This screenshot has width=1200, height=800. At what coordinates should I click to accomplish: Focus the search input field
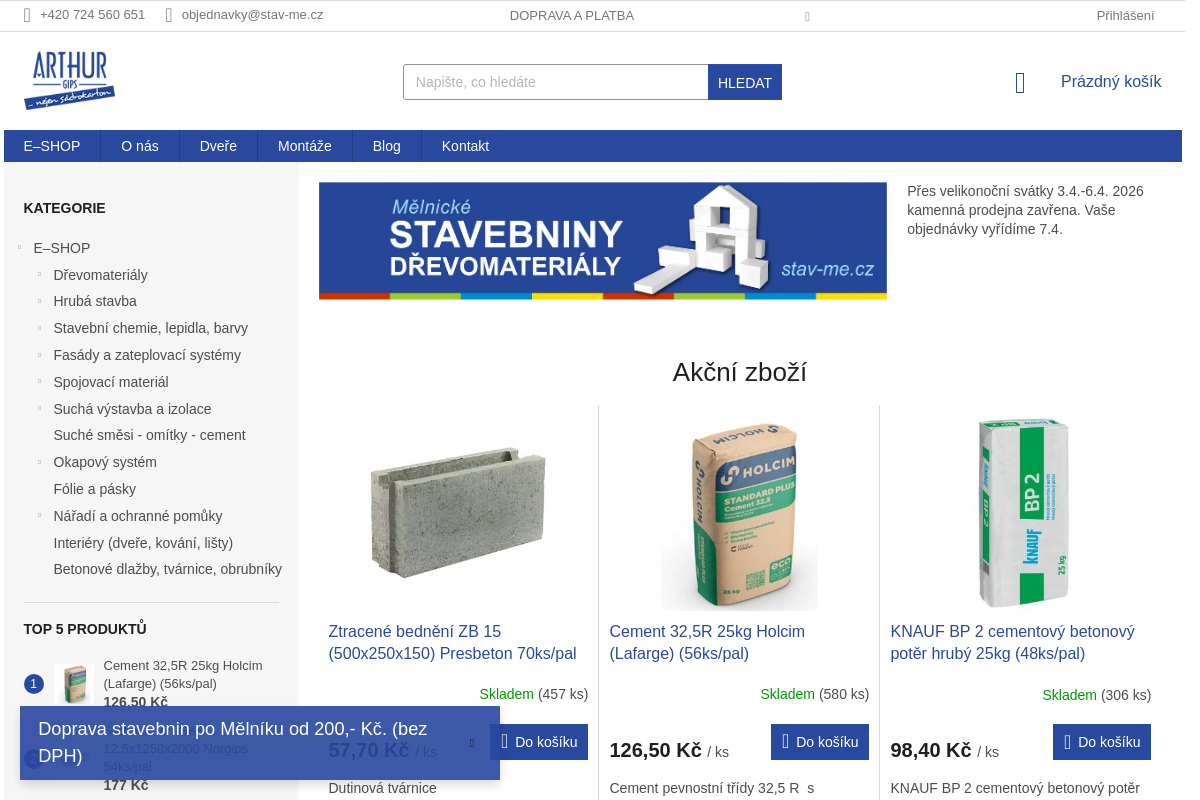556,82
